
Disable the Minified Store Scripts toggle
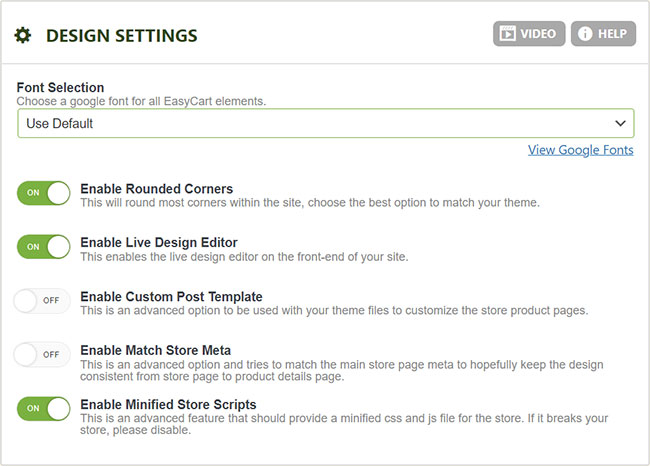click(44, 408)
